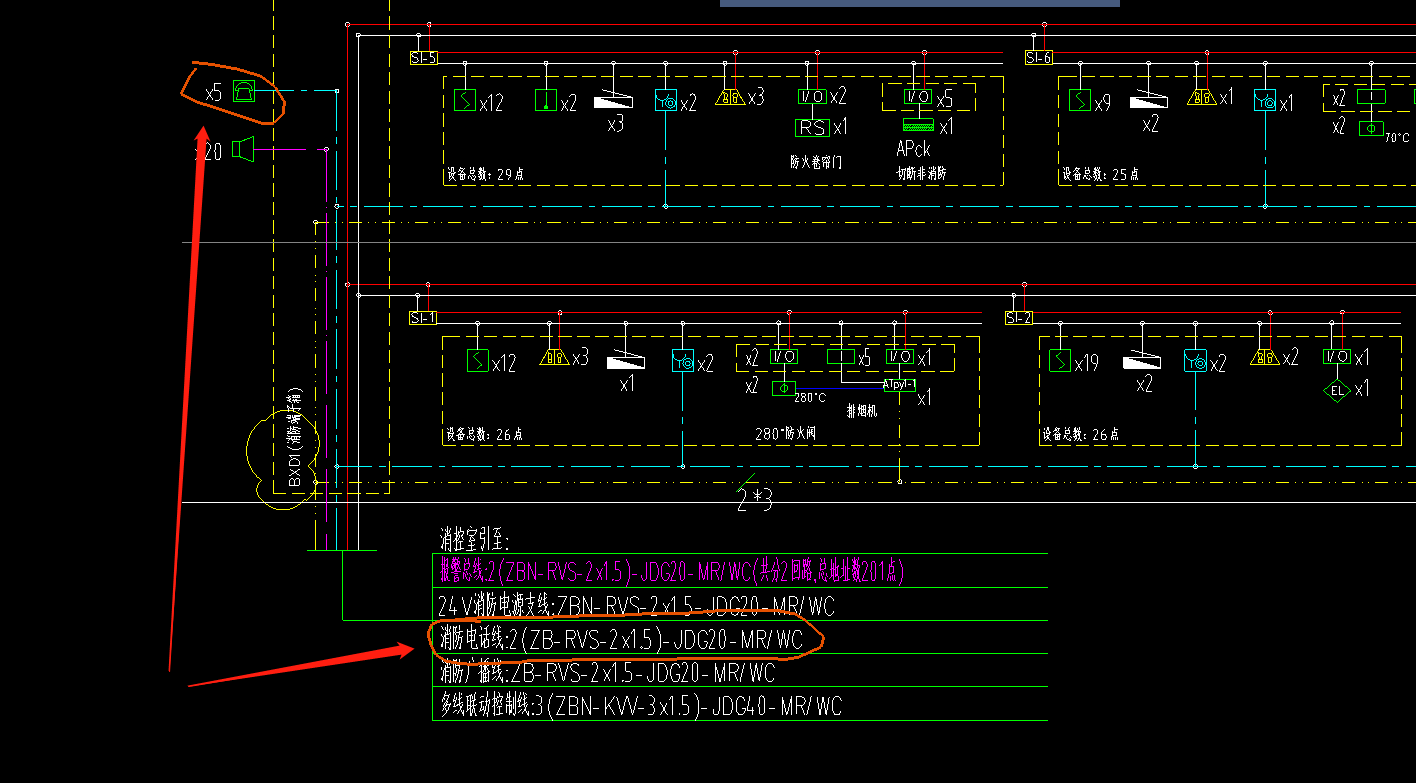Select the SI-5 white wedge symbol x3

pos(614,101)
